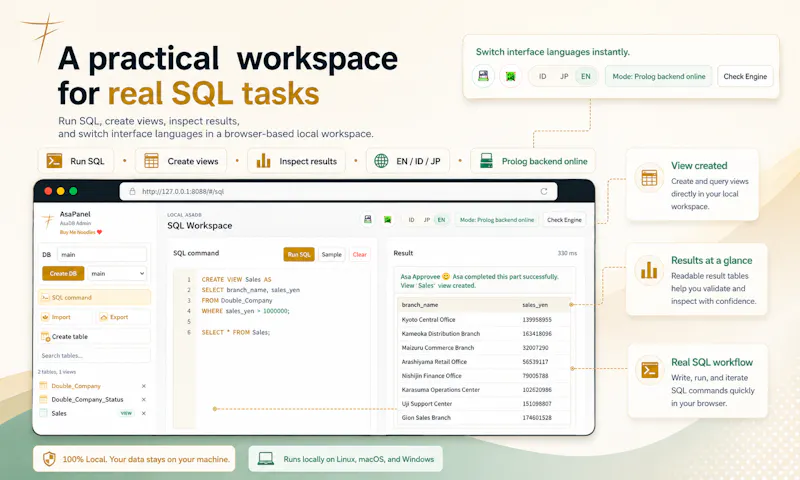The width and height of the screenshot is (800, 480).
Task: Click Check Engine in the top callout card
Action: (745, 77)
